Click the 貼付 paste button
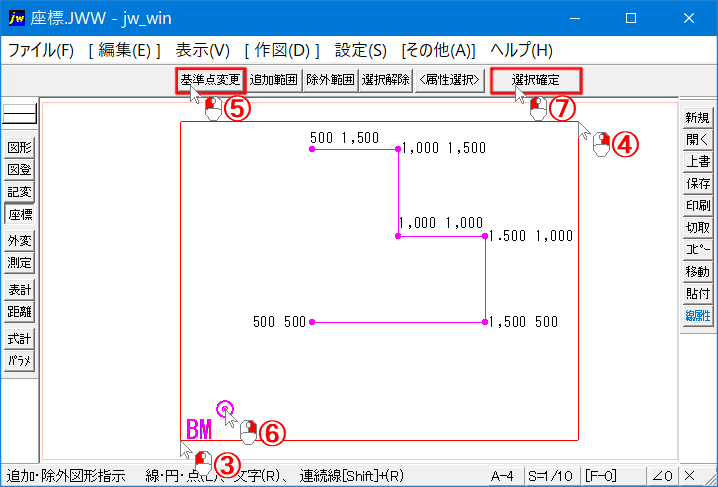 697,293
